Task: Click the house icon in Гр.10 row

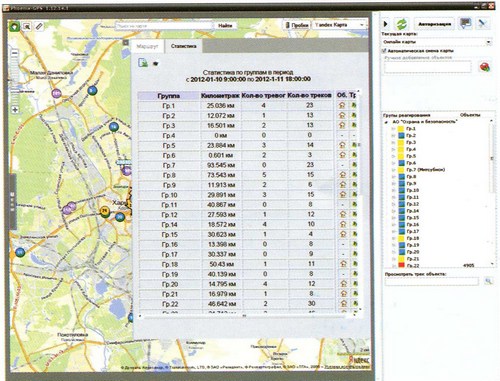Action: pos(342,194)
